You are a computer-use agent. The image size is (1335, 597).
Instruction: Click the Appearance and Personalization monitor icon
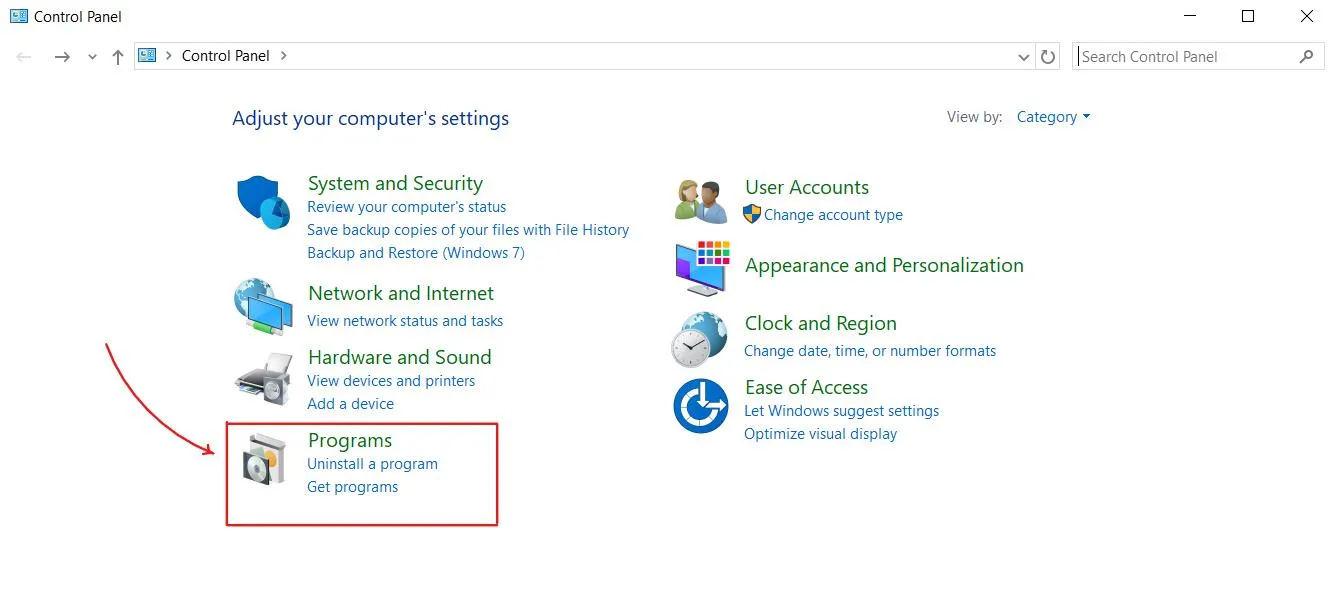tap(701, 267)
